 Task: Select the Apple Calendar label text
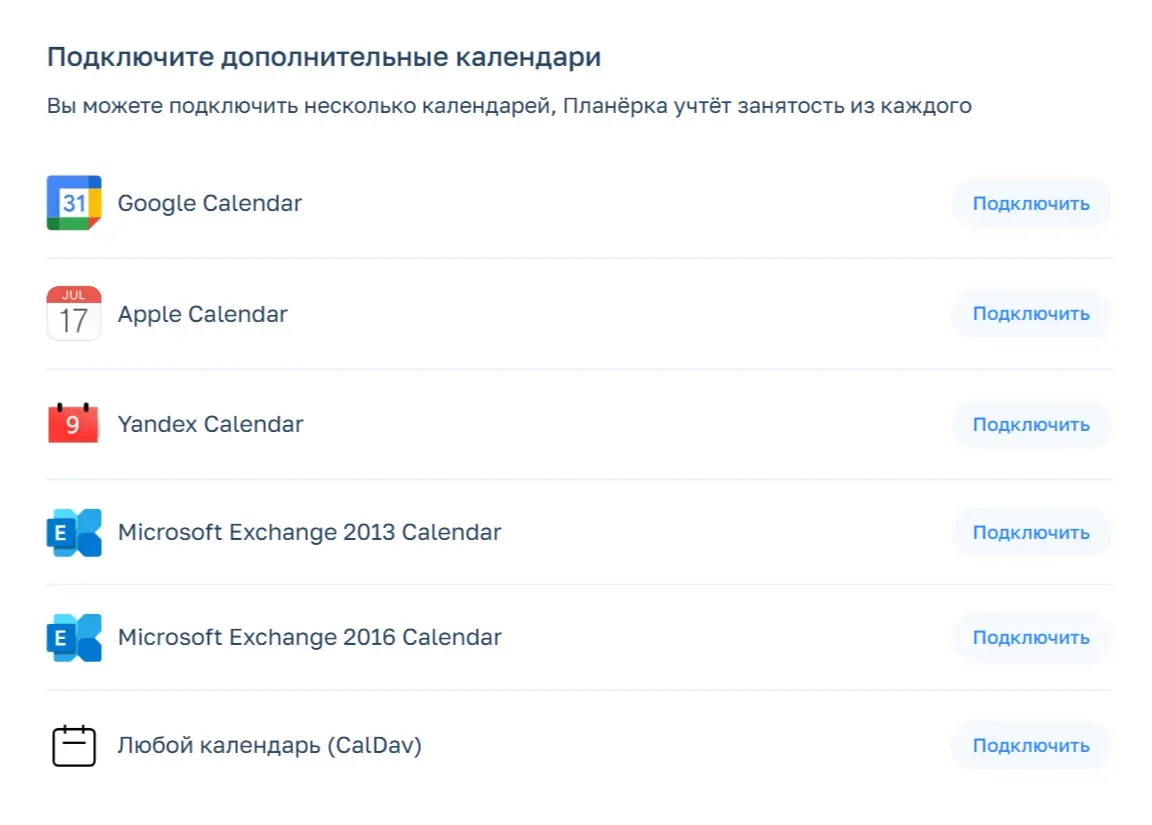(203, 314)
